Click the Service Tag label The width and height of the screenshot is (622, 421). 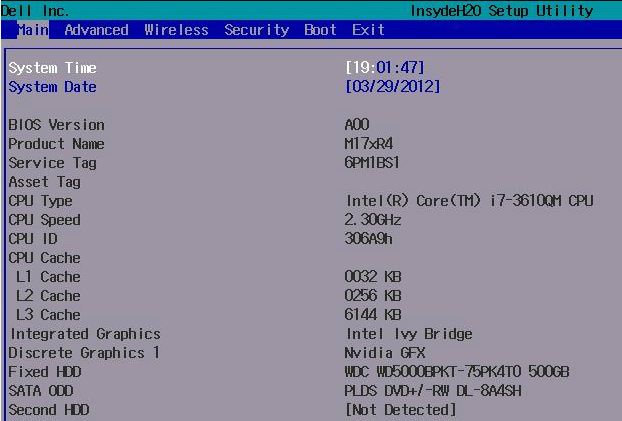click(52, 163)
